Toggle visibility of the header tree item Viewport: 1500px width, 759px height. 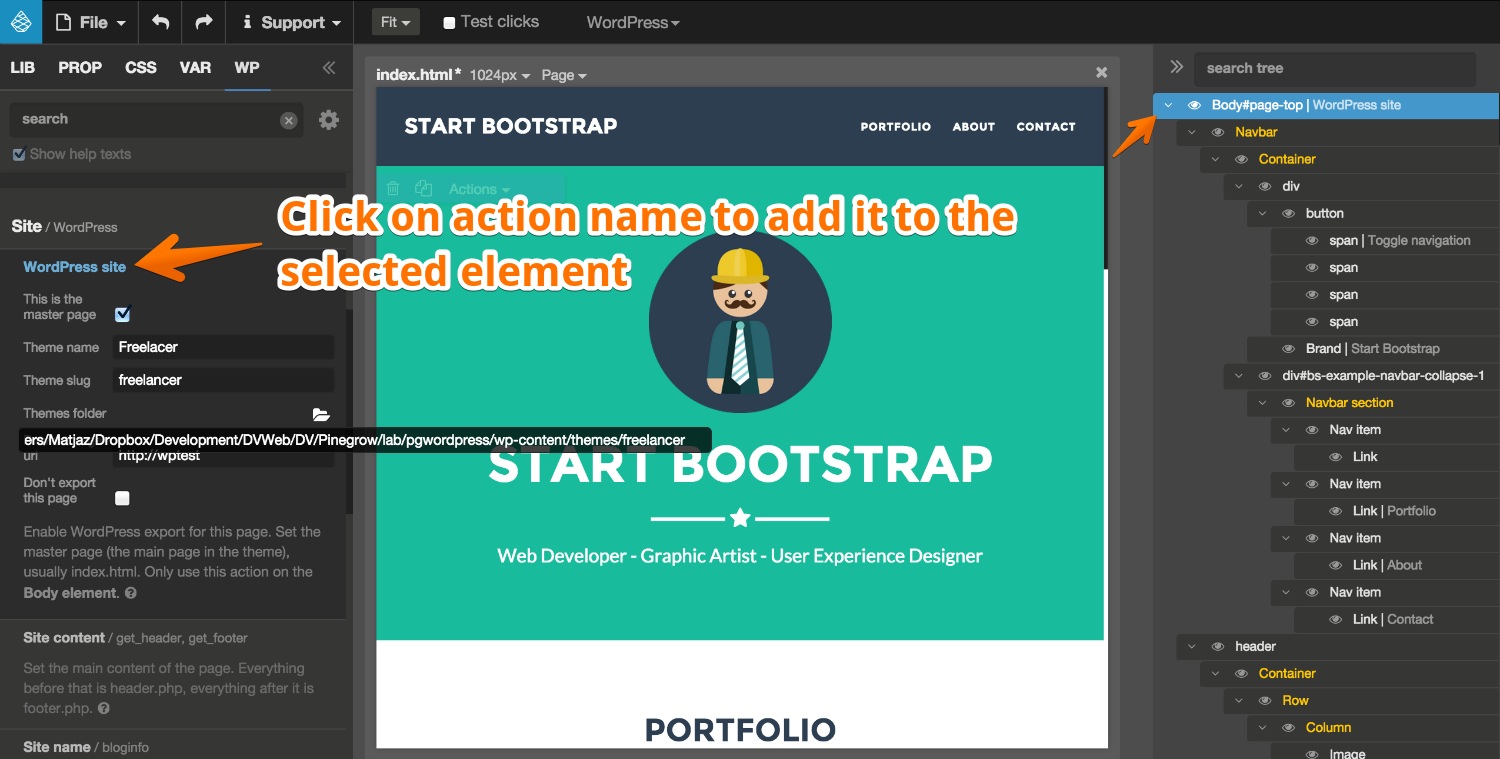[x=1218, y=646]
